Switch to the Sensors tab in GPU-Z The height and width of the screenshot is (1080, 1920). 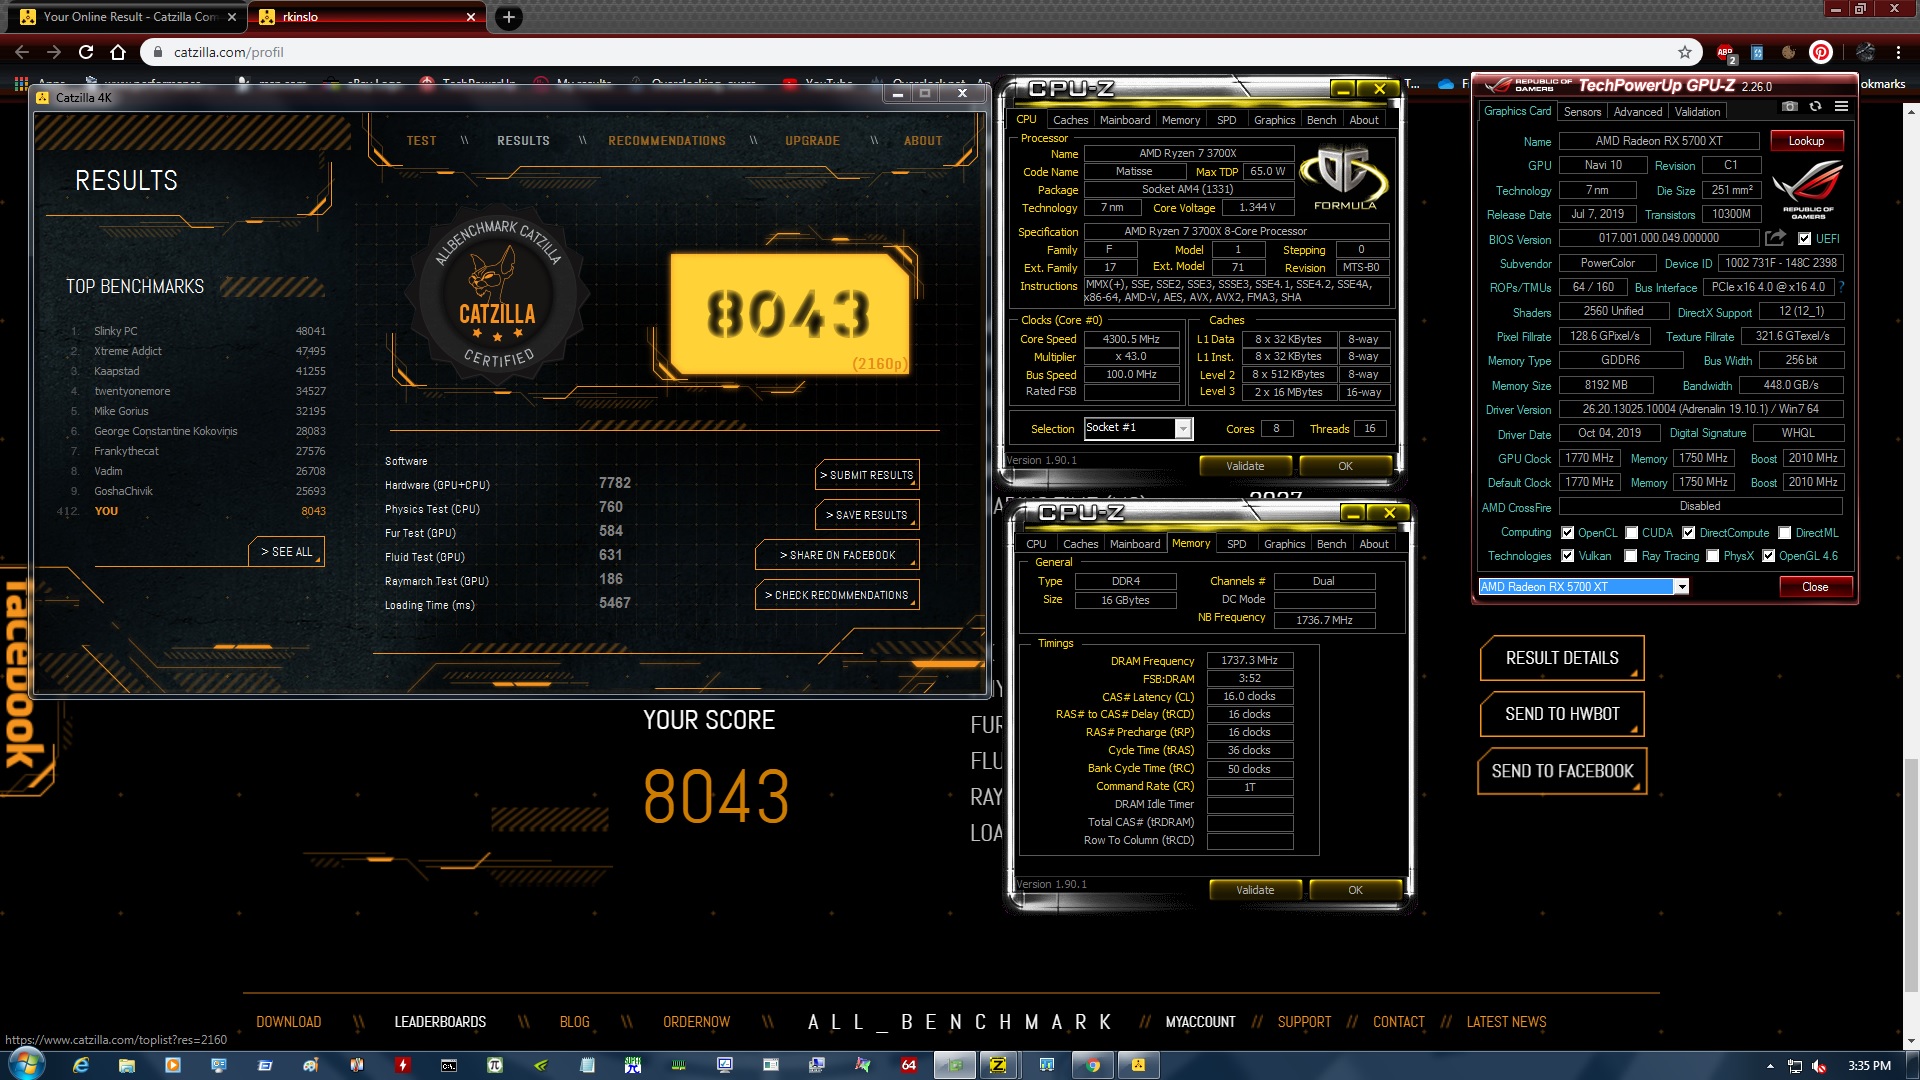coord(1582,112)
